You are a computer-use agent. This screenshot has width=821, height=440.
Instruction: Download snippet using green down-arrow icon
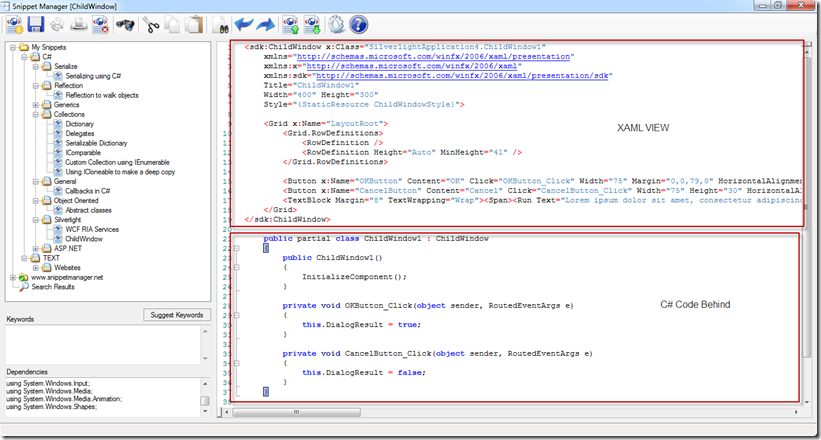pyautogui.click(x=313, y=25)
